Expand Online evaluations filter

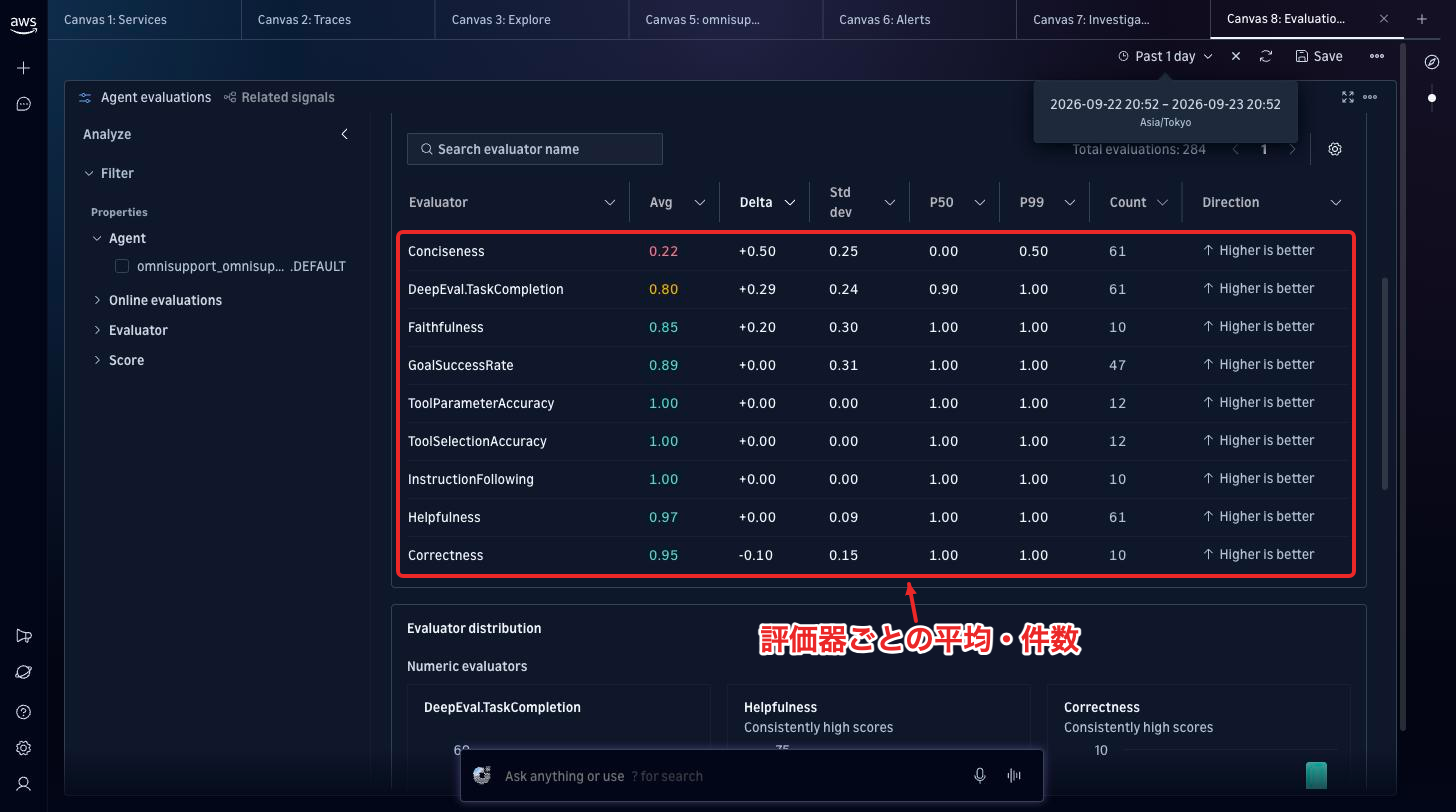click(97, 300)
